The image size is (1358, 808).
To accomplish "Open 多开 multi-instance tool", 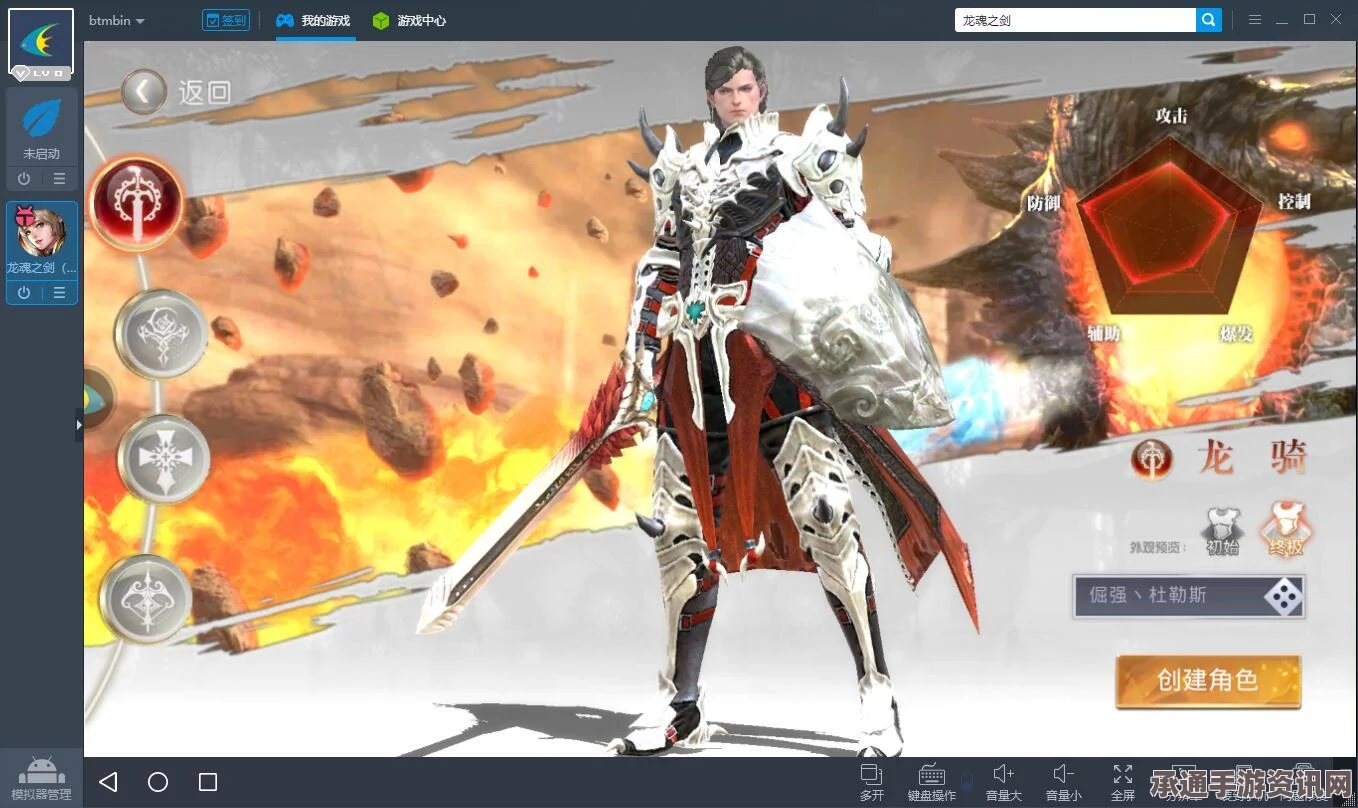I will click(x=872, y=783).
